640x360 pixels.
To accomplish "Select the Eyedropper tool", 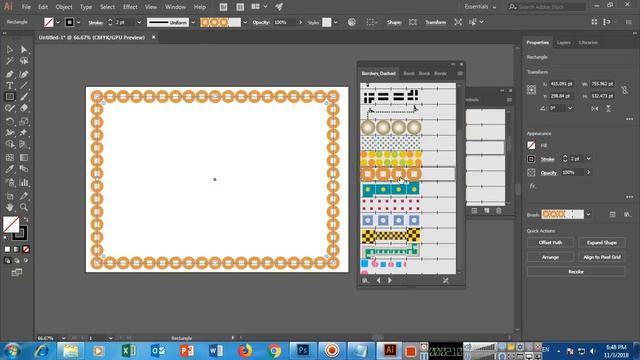I will [x=10, y=169].
